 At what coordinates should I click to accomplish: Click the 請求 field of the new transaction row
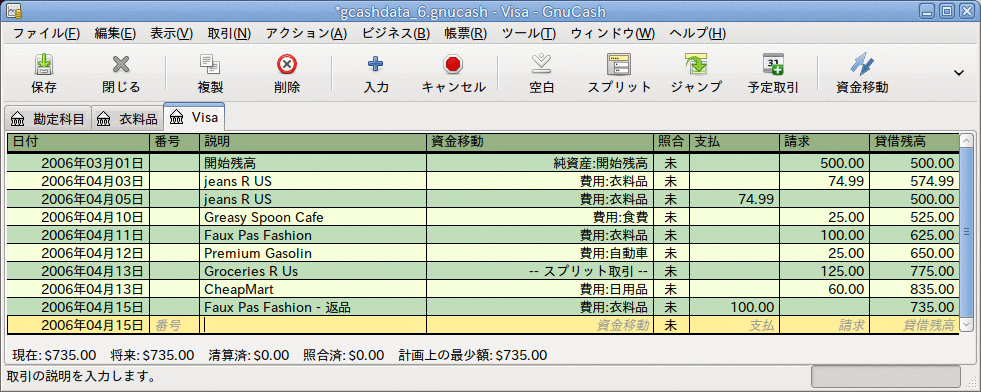[x=824, y=325]
